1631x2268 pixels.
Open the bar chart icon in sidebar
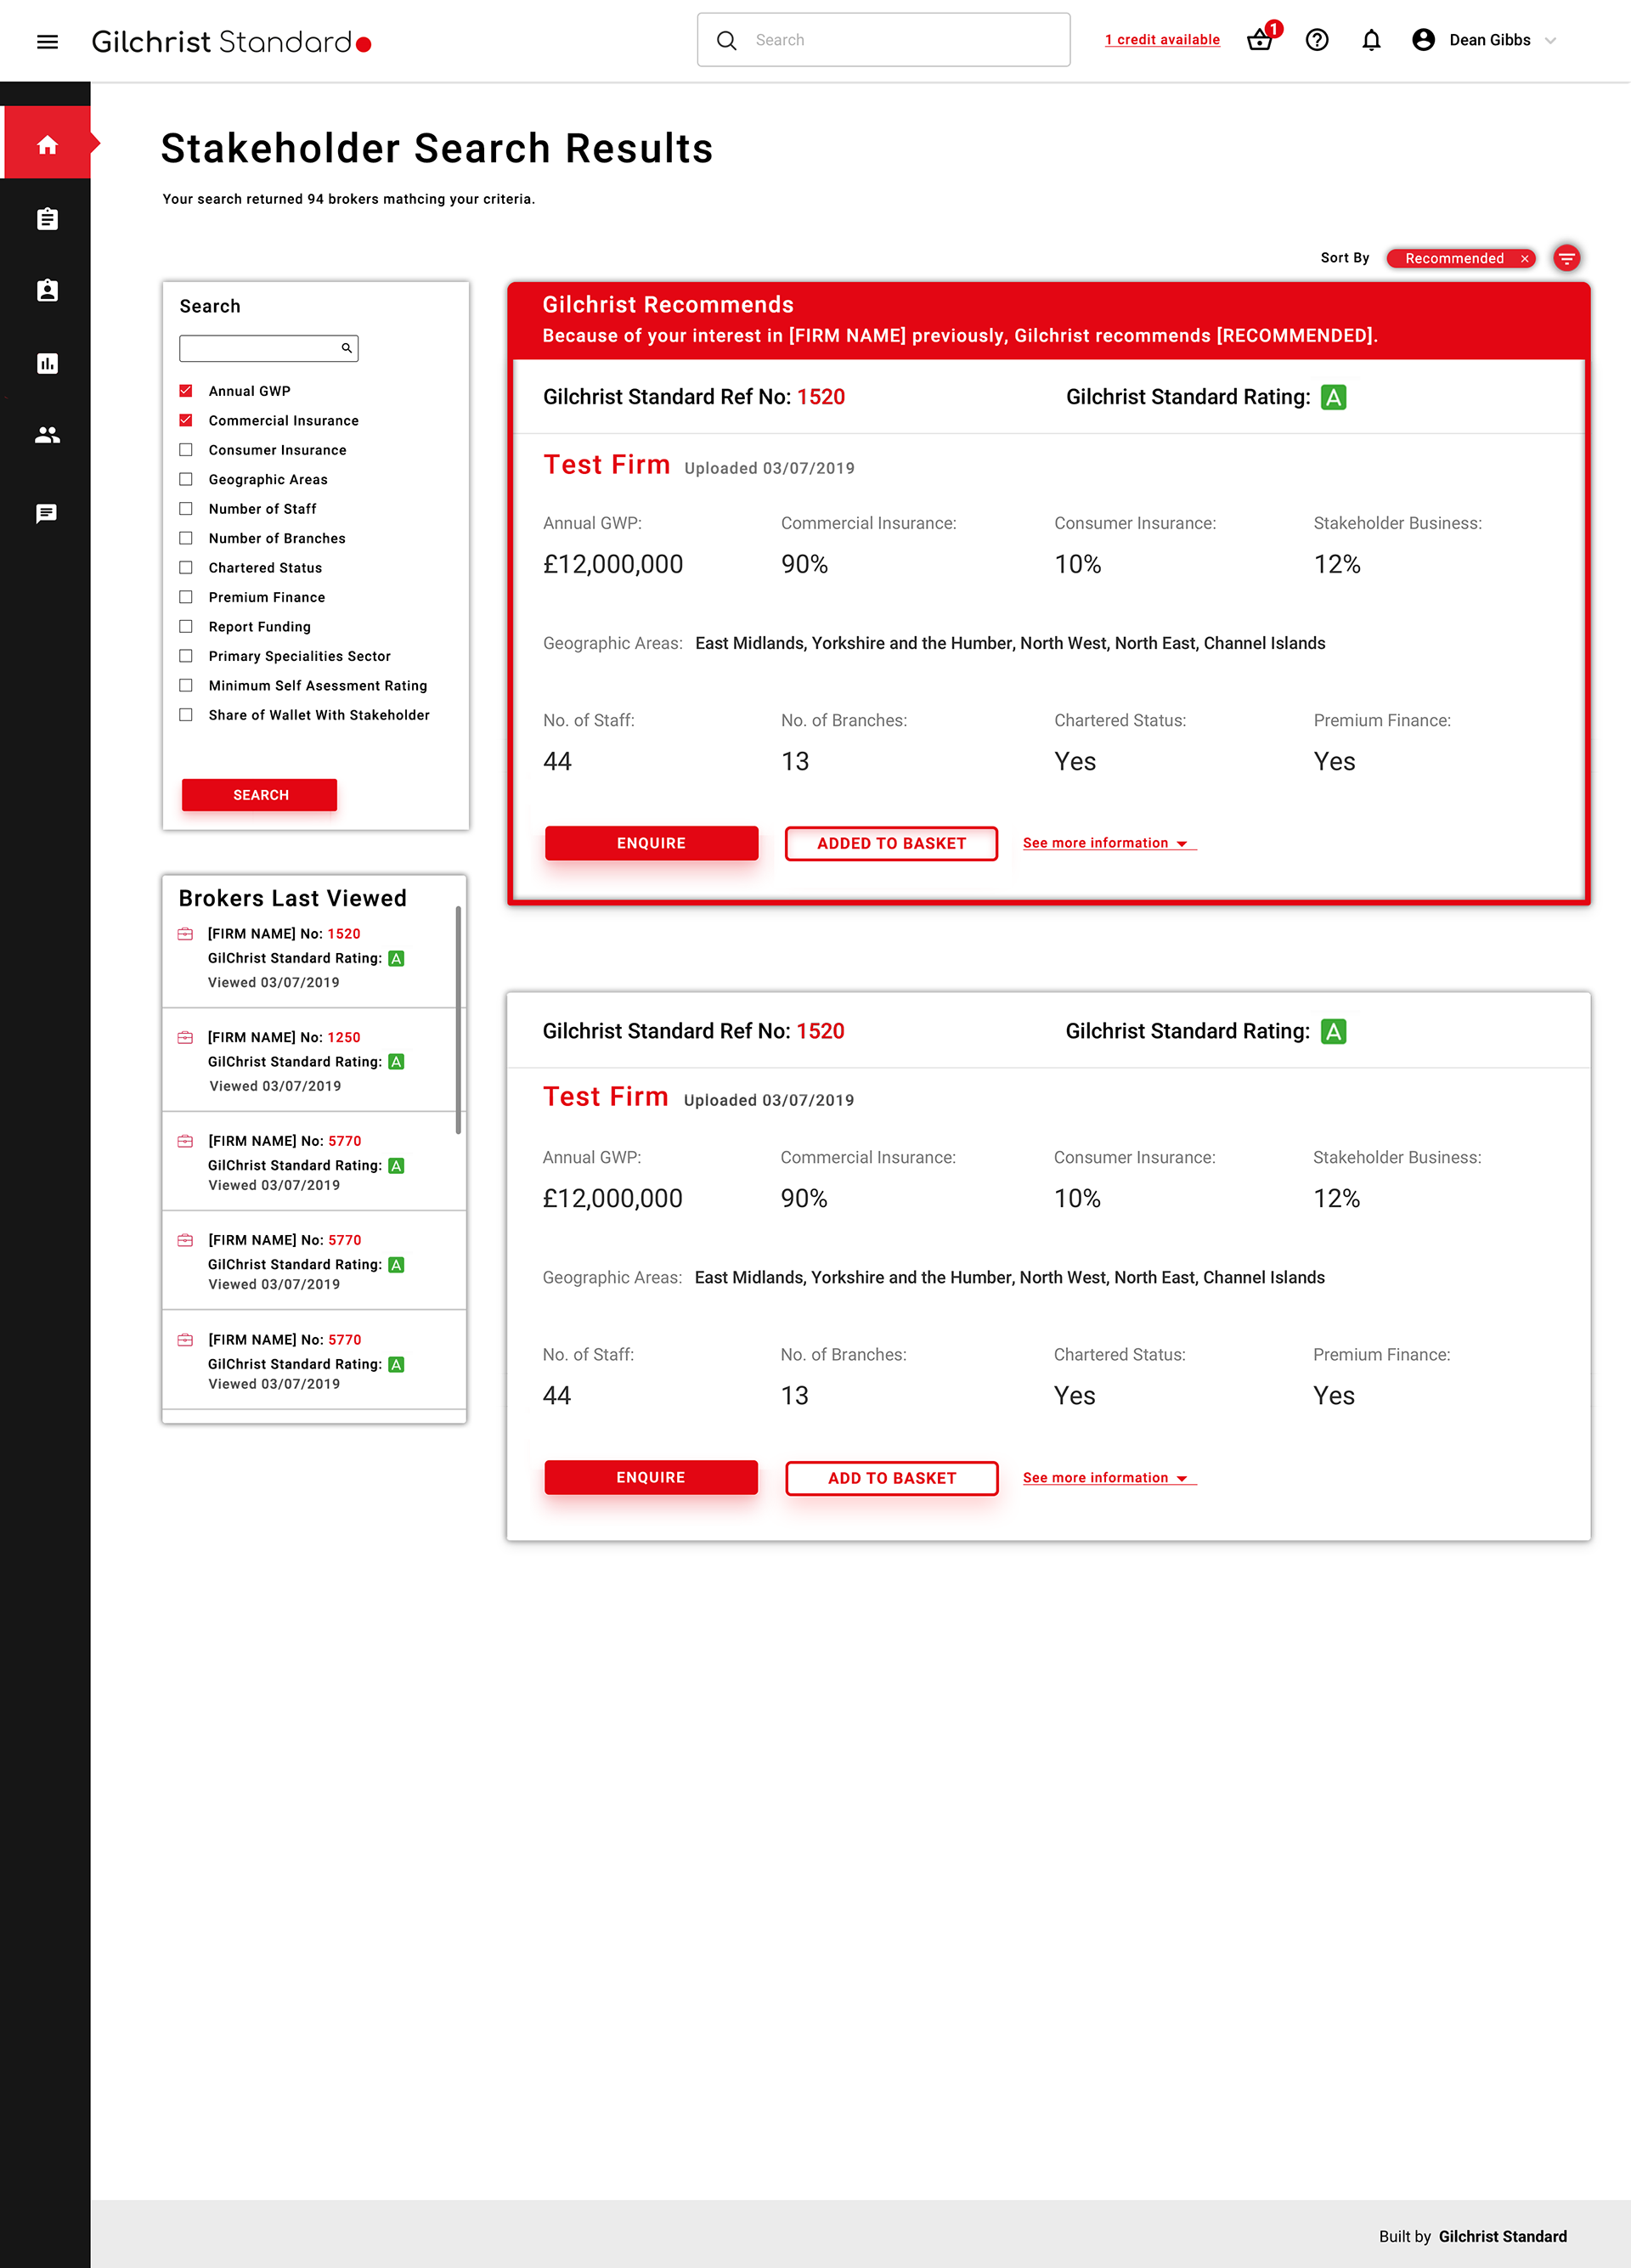pos(47,363)
